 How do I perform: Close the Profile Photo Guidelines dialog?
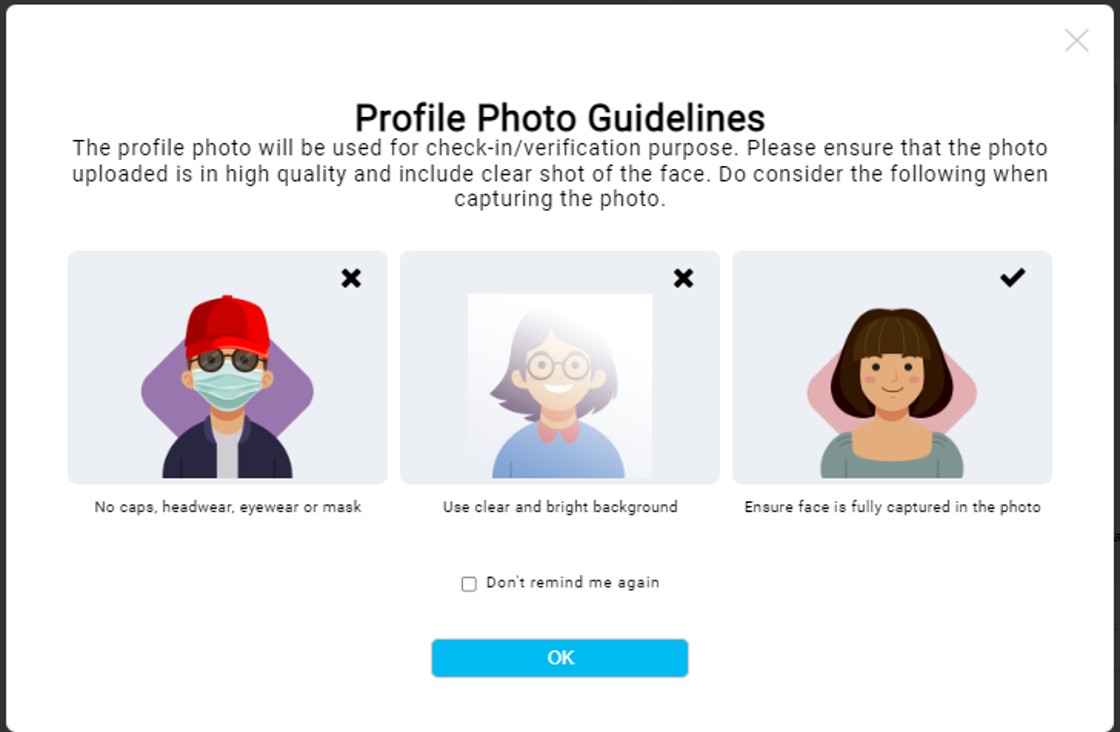pos(1076,40)
